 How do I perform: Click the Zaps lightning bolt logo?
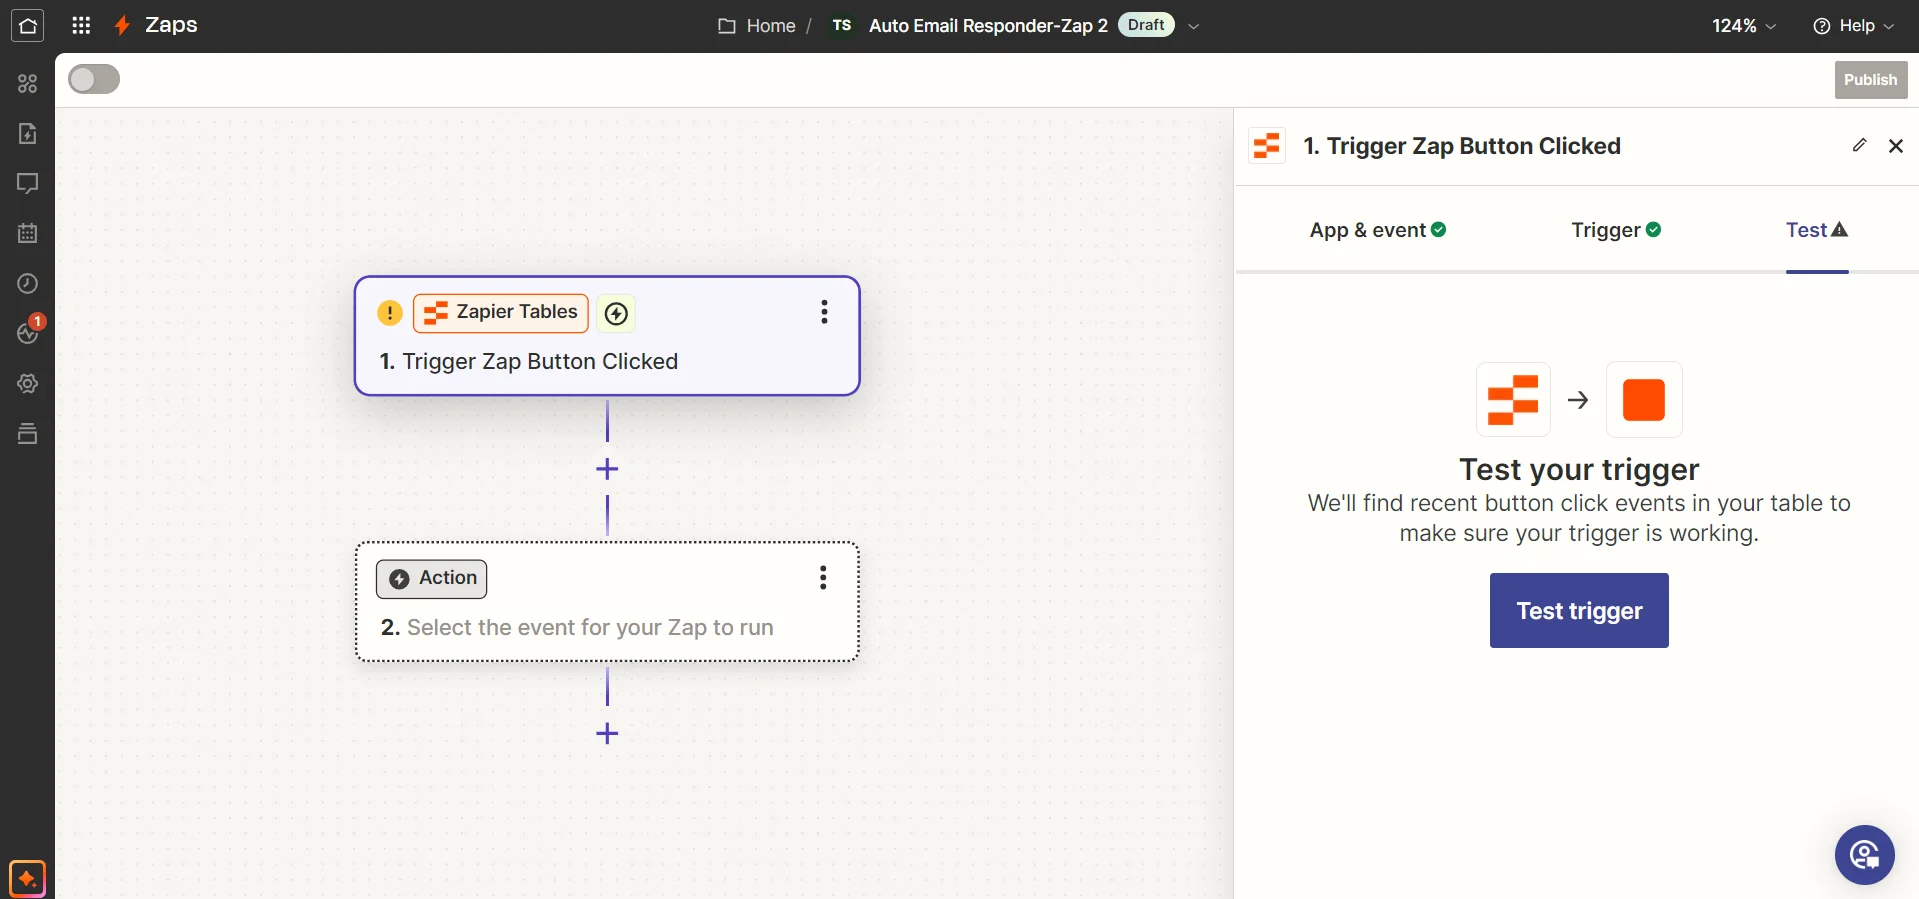122,26
